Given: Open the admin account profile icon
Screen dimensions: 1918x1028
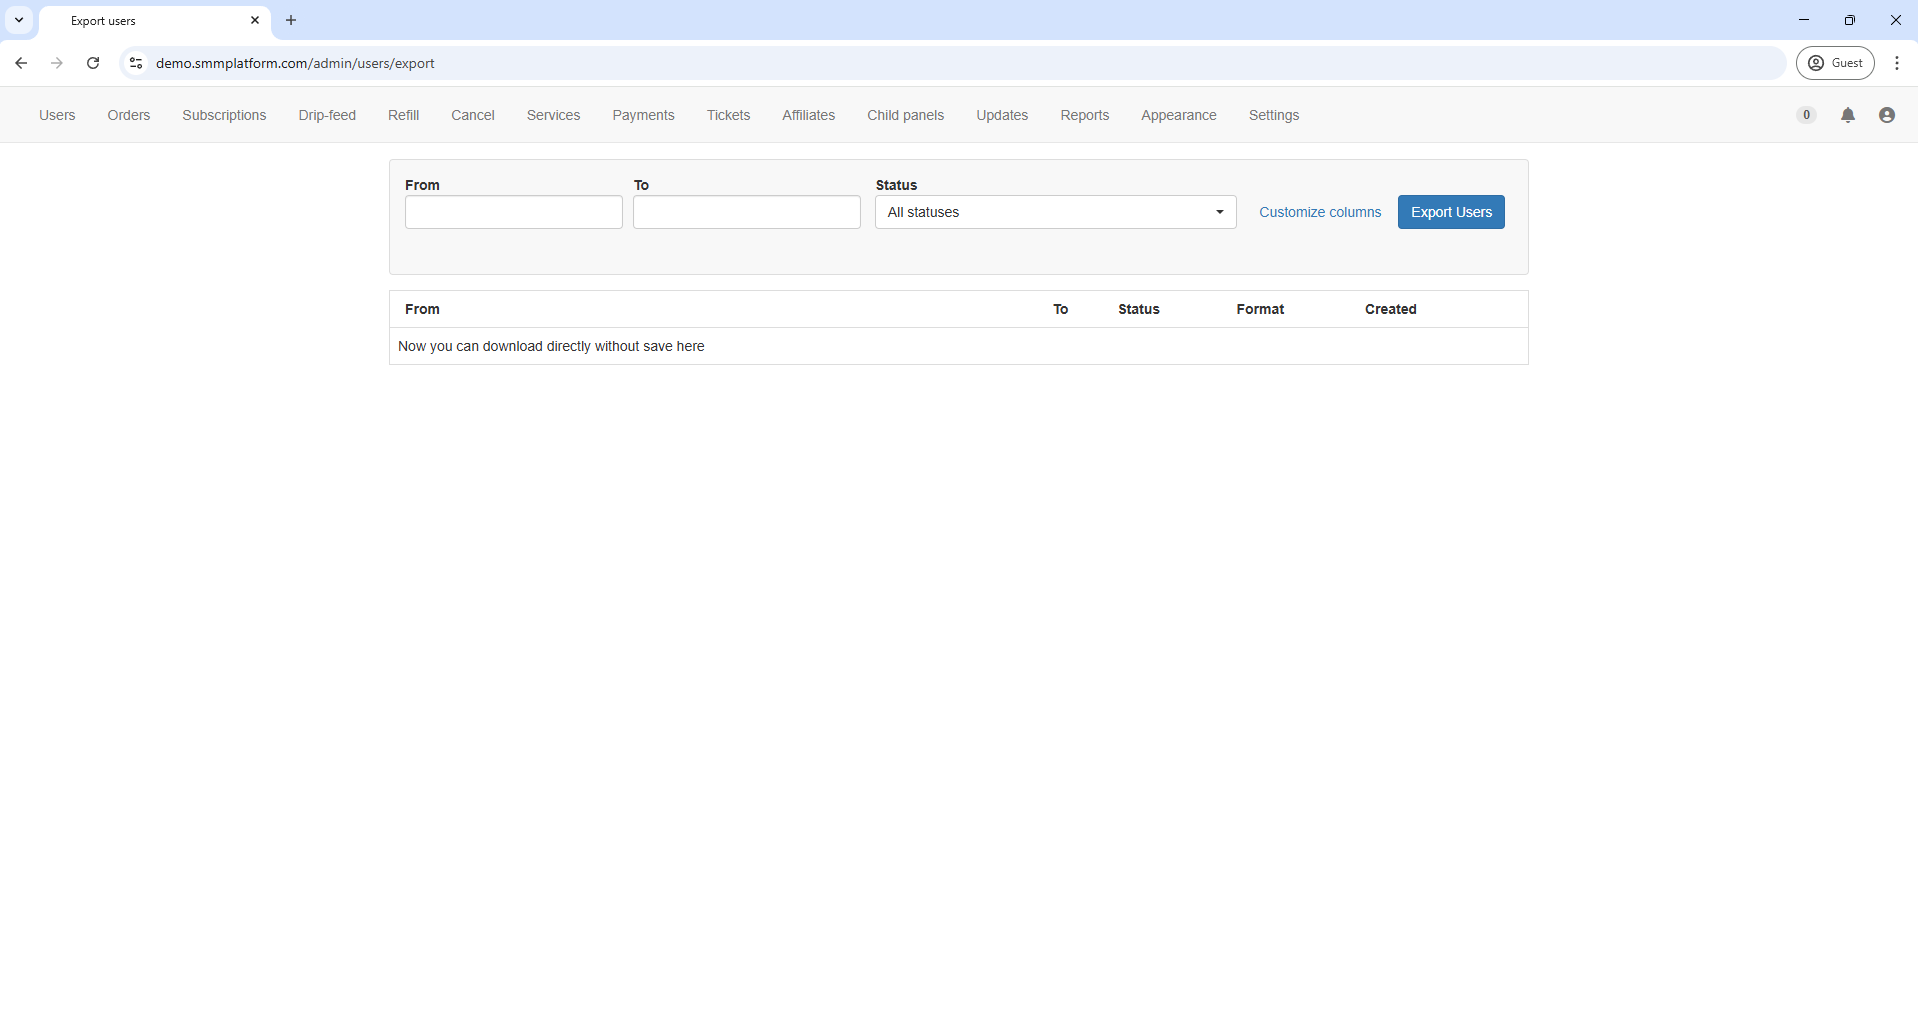Looking at the screenshot, I should coord(1886,115).
